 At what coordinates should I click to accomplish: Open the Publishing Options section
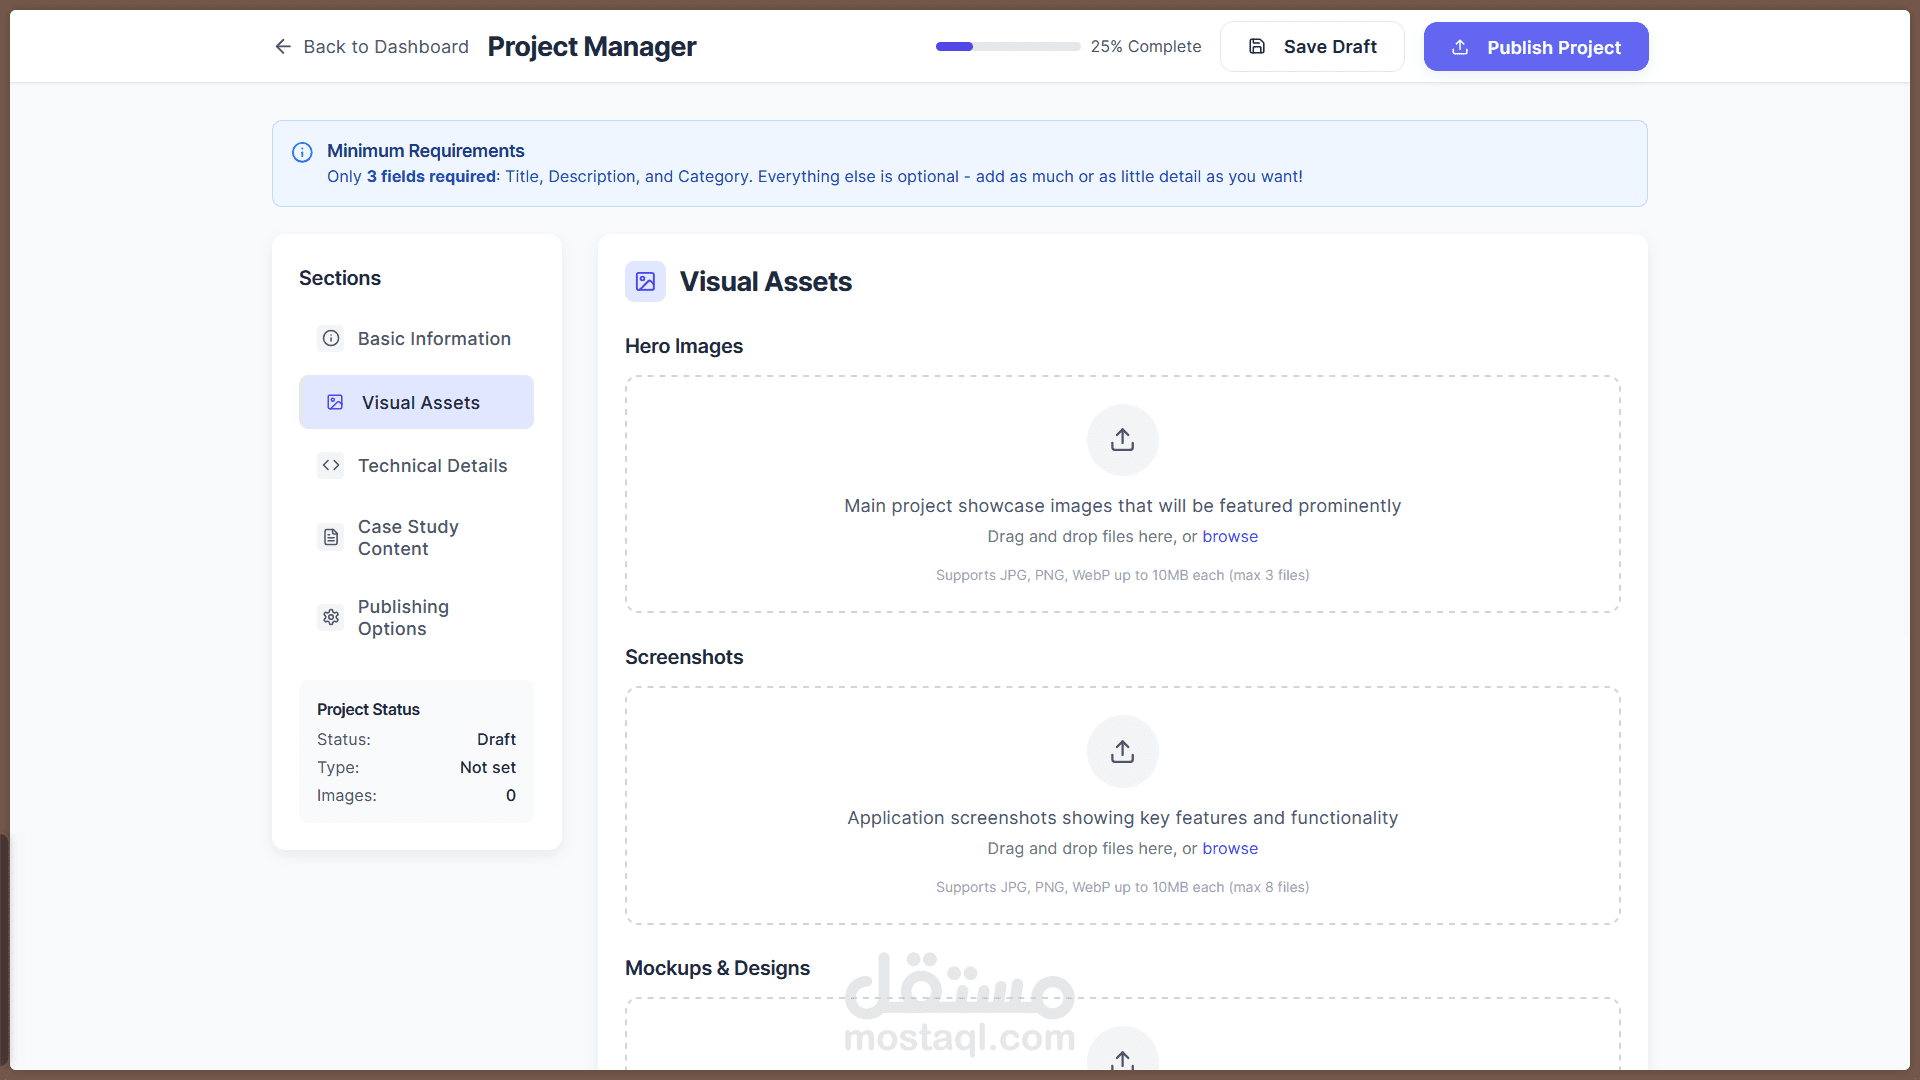coord(403,618)
